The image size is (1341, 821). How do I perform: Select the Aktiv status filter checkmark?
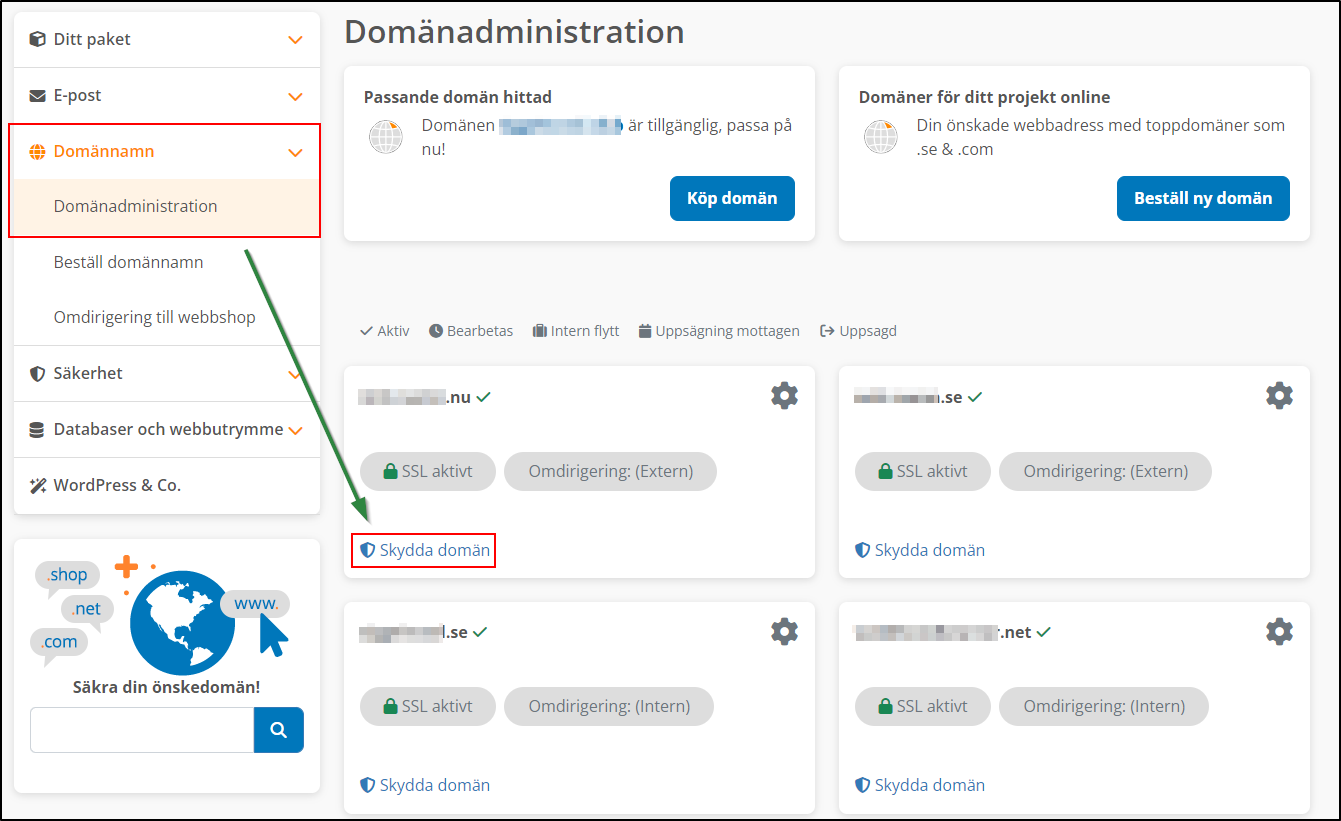click(x=366, y=330)
